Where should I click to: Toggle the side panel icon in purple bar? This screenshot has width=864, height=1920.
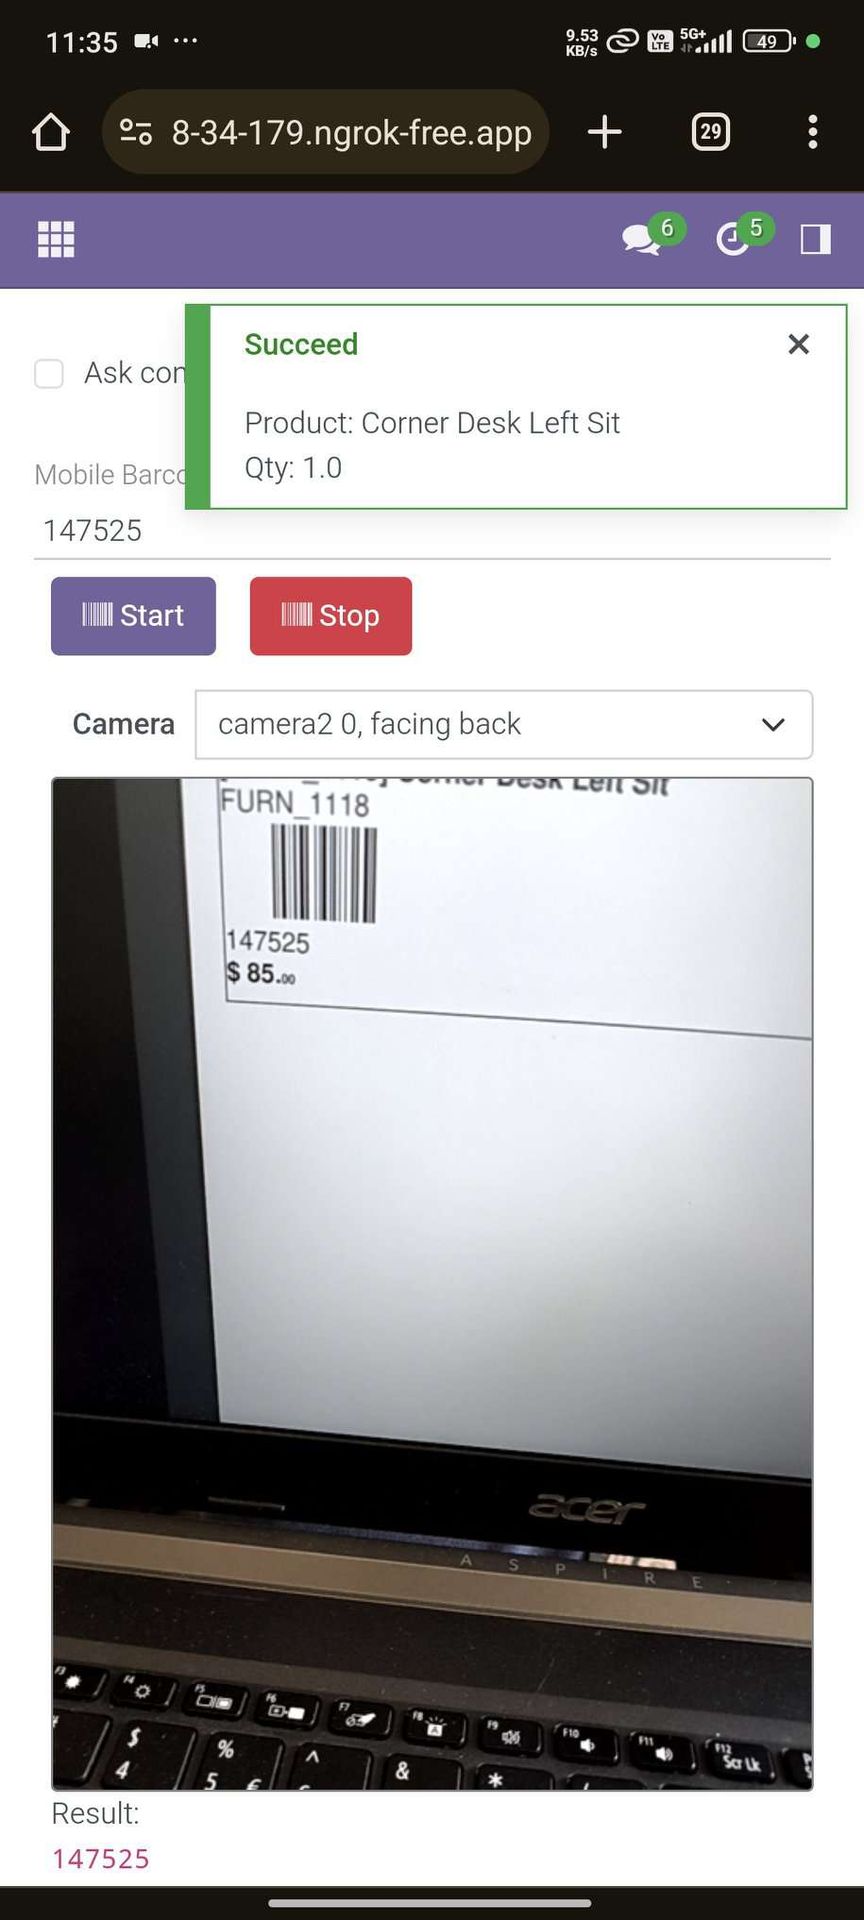coord(815,239)
